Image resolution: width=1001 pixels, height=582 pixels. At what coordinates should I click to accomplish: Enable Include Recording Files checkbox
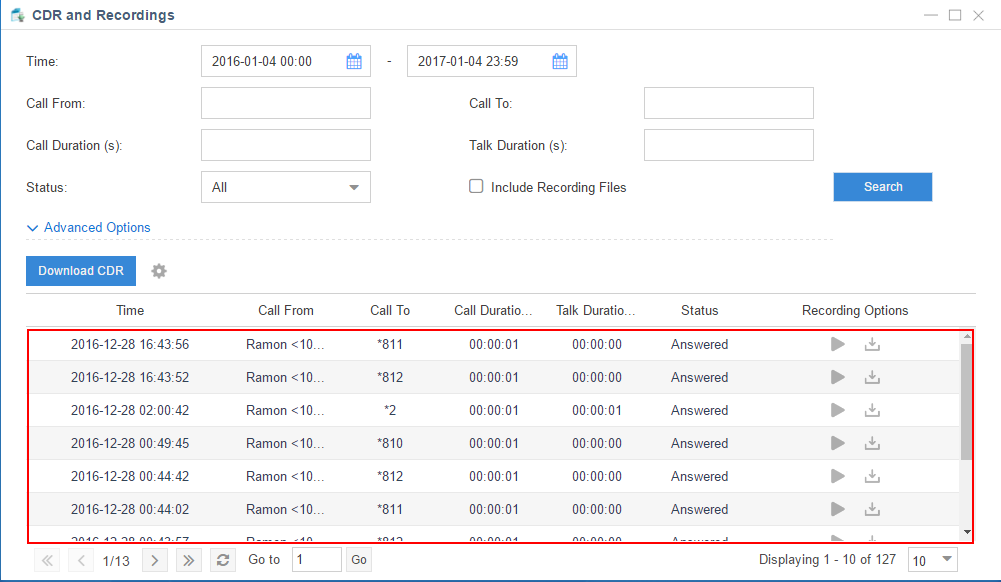click(477, 186)
